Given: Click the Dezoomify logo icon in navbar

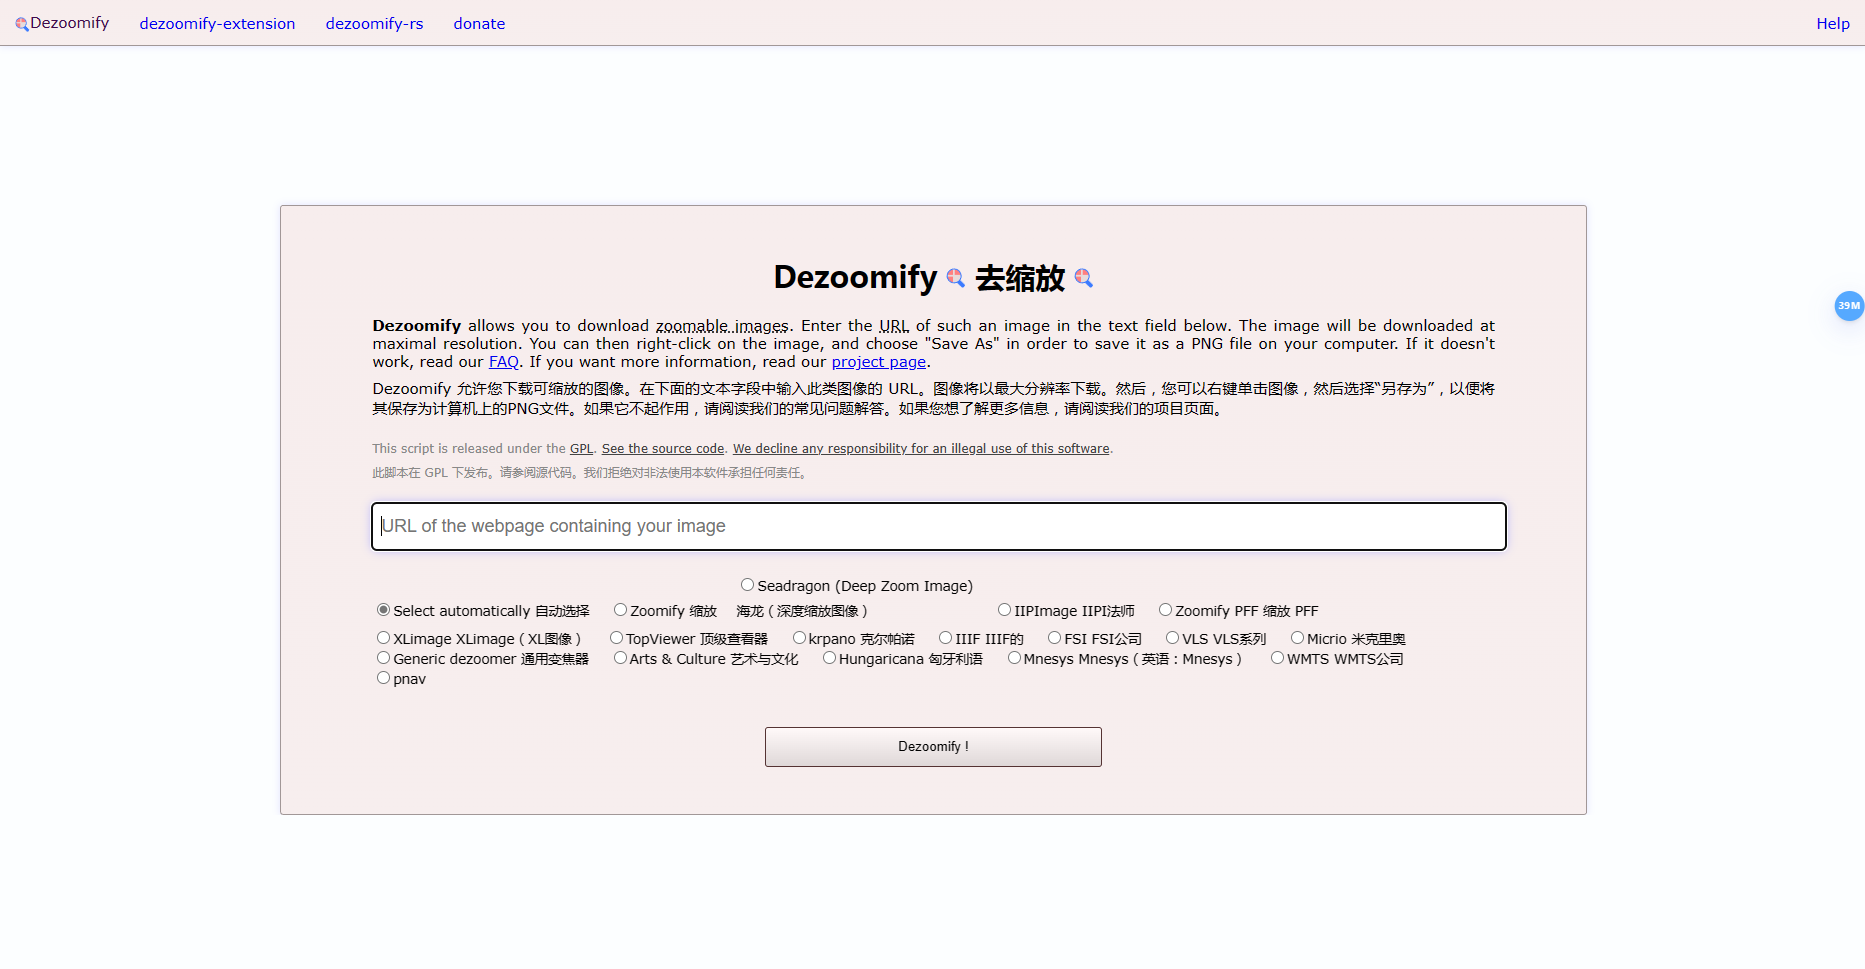Looking at the screenshot, I should pos(21,24).
